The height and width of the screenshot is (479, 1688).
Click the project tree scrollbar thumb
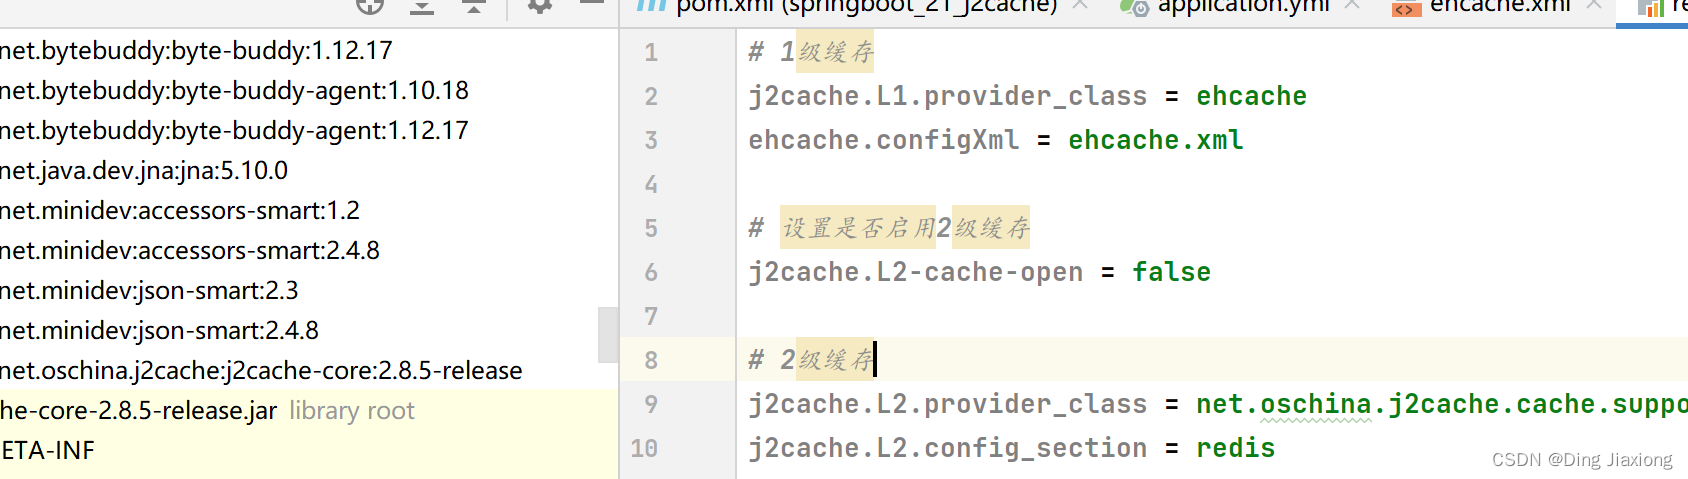coord(608,335)
